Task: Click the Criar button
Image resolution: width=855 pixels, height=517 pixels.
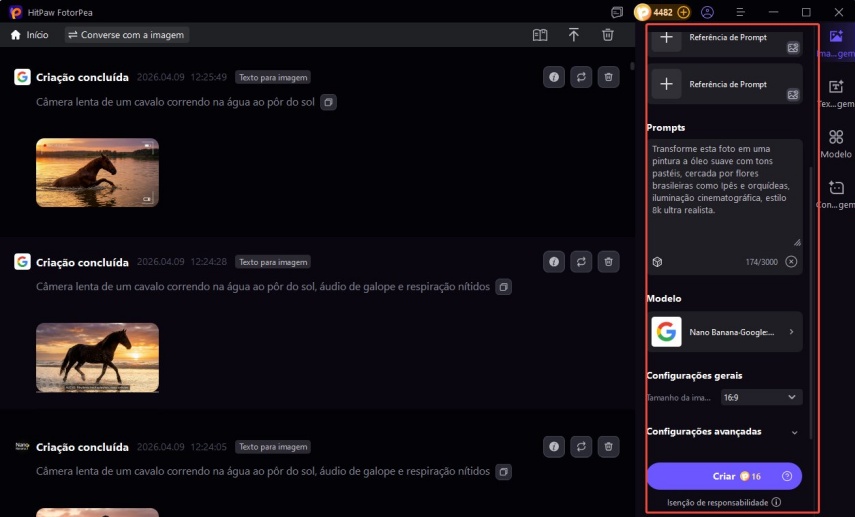Action: pos(724,476)
